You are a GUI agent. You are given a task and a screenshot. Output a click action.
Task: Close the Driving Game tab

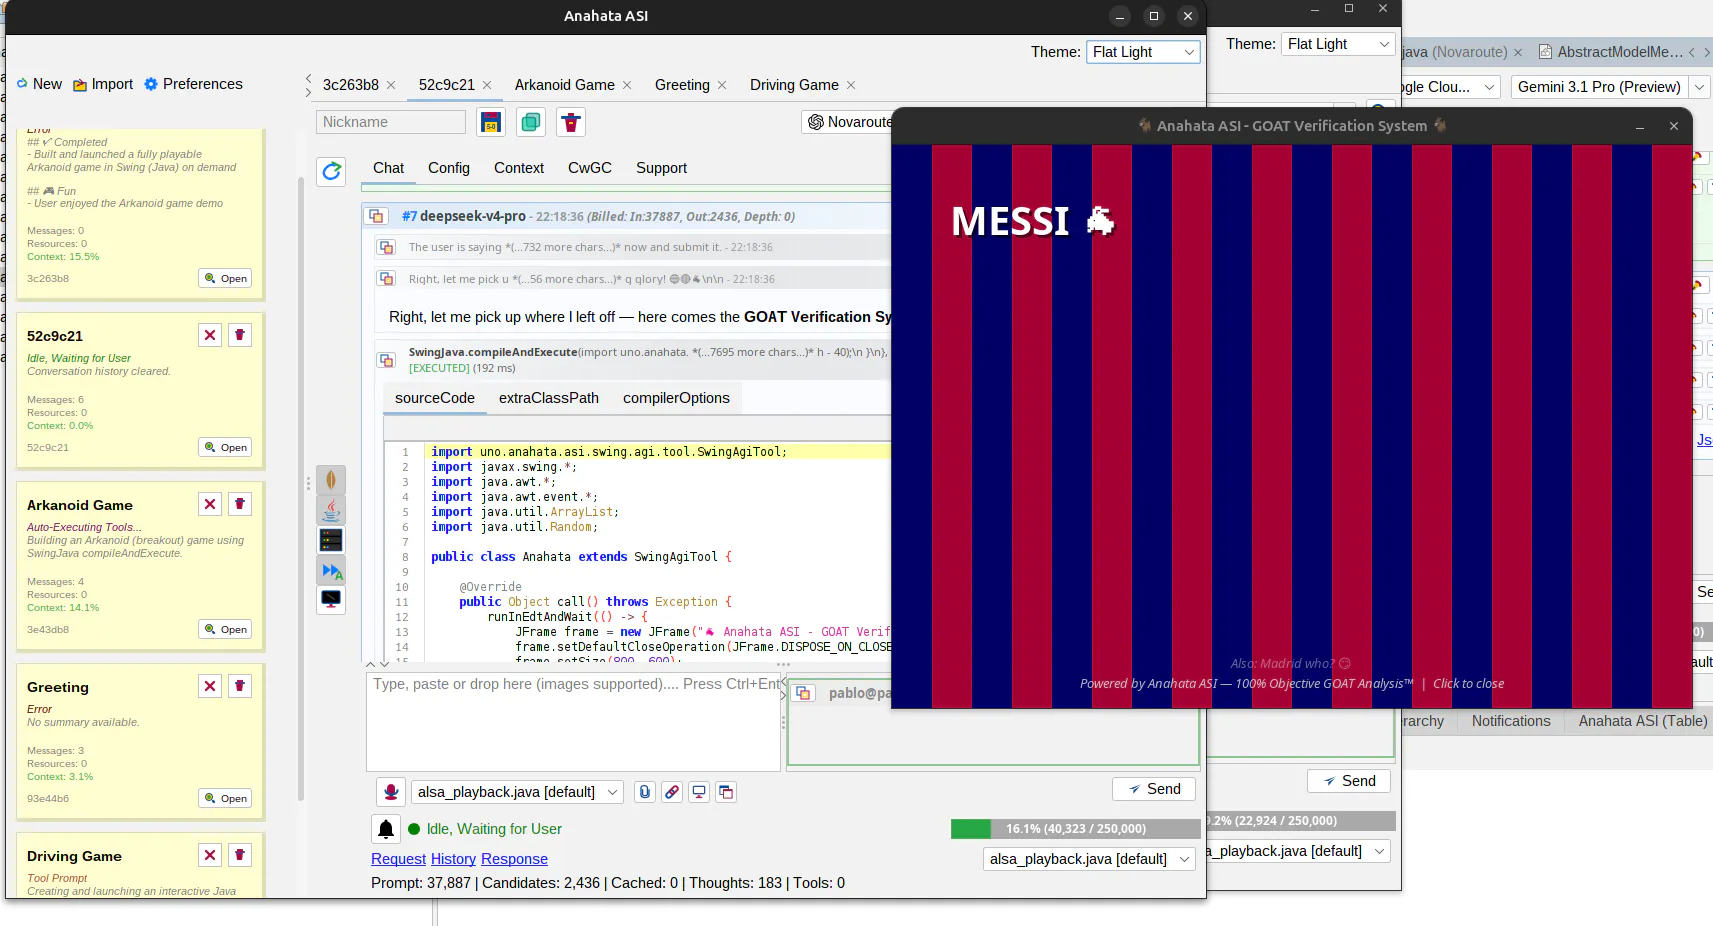851,85
